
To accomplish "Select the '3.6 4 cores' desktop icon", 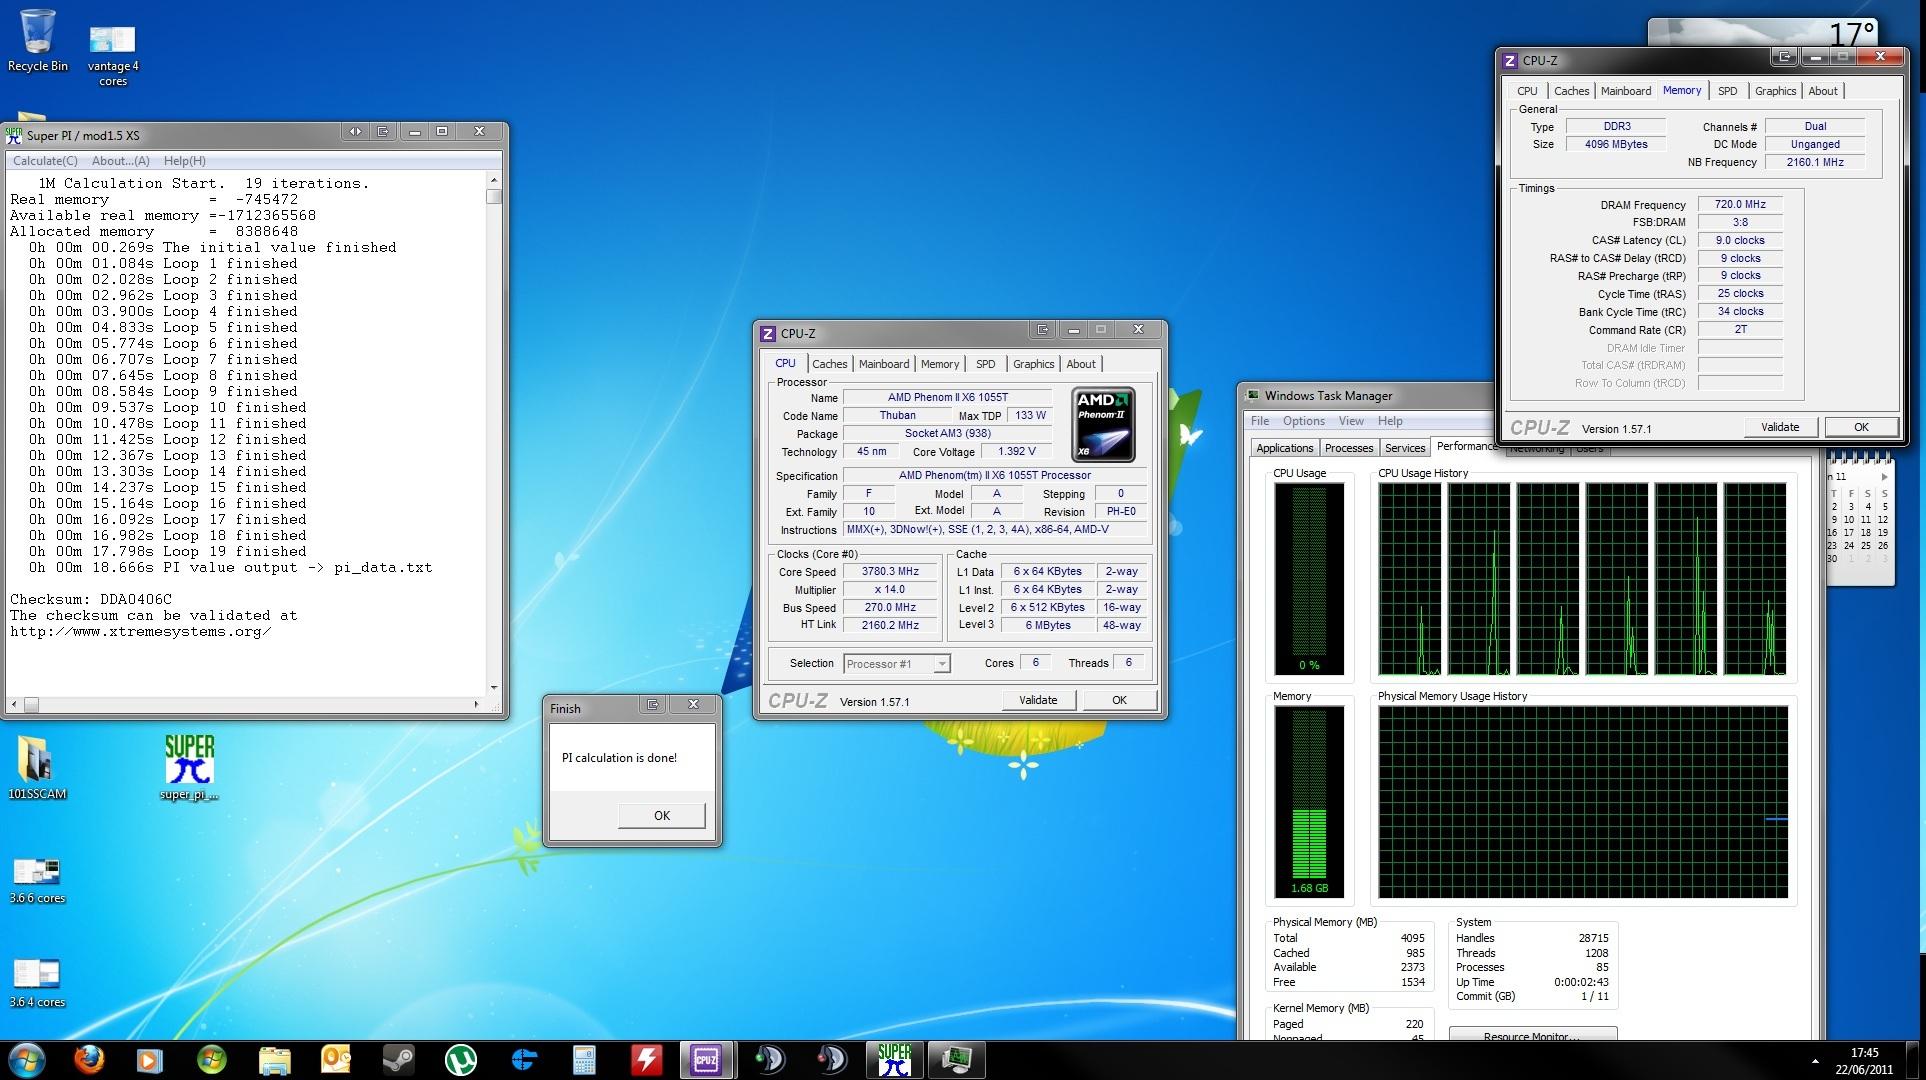I will pyautogui.click(x=37, y=984).
